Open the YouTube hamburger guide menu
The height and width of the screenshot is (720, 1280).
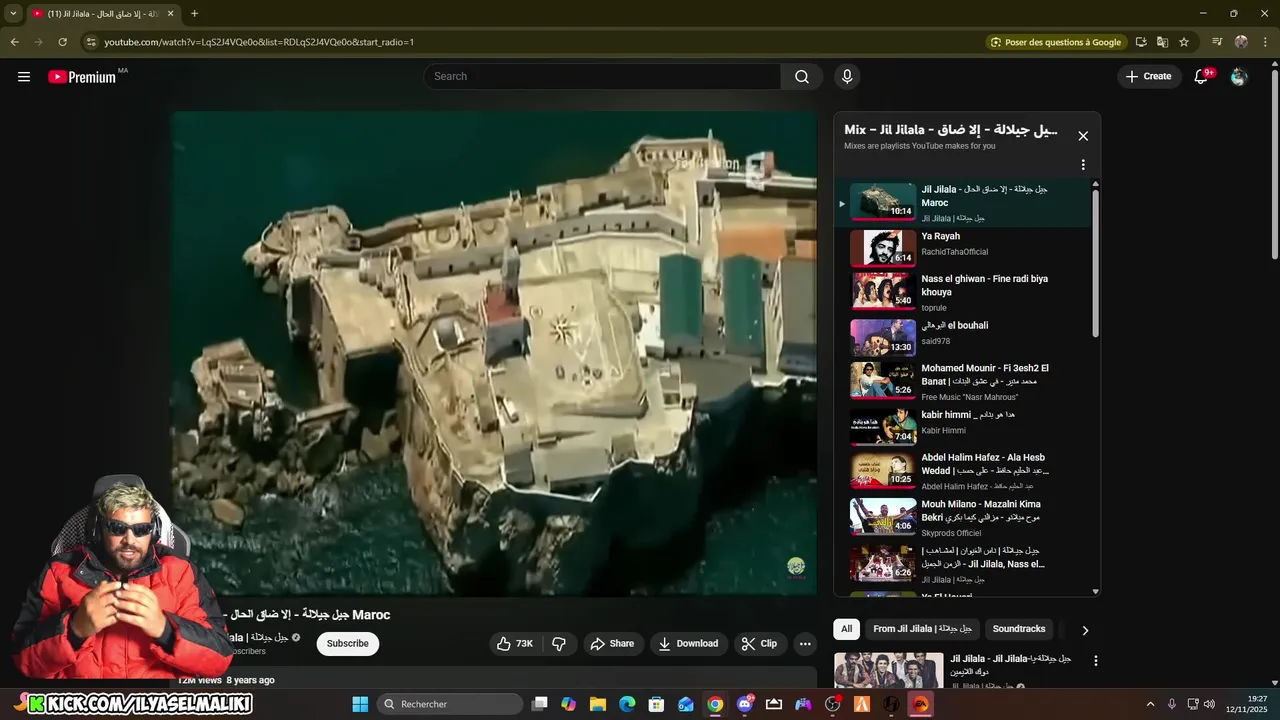point(24,77)
